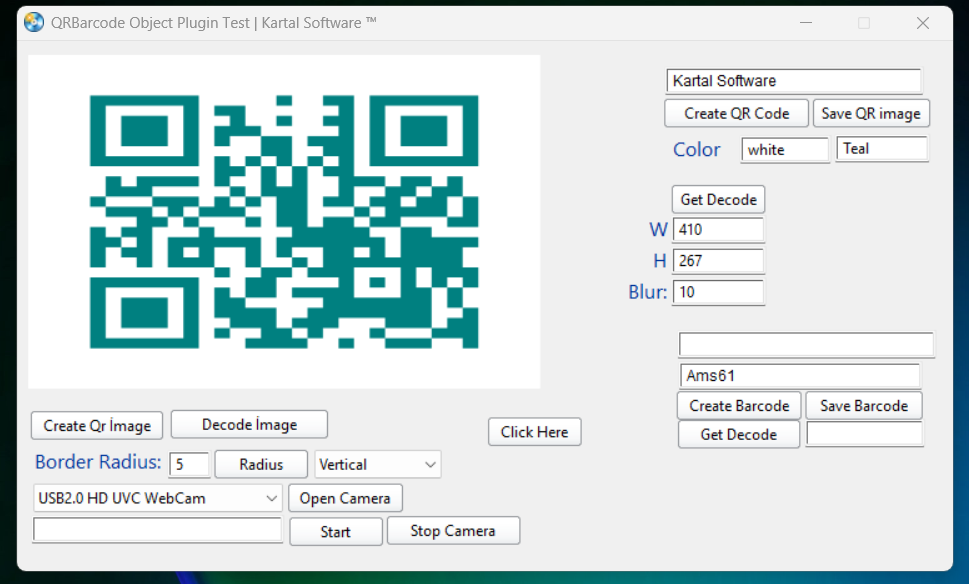
Task: Minimize the QRBarcode window
Action: (x=805, y=23)
